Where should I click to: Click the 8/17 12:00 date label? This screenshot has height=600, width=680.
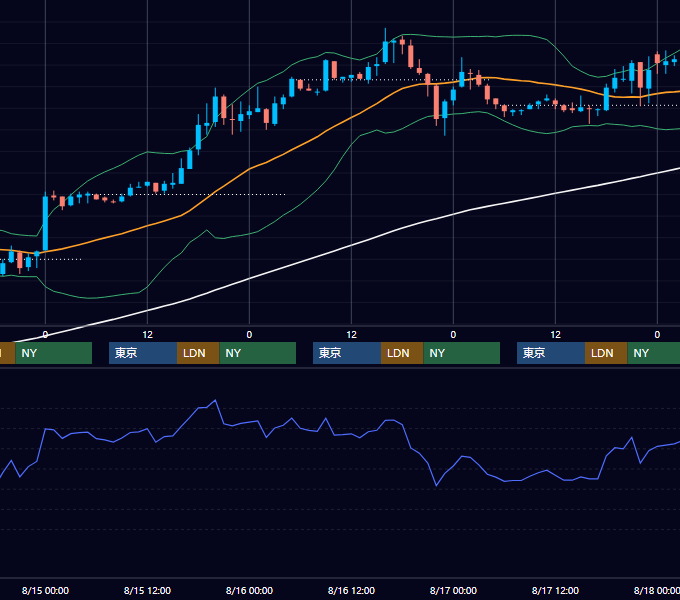click(x=555, y=590)
